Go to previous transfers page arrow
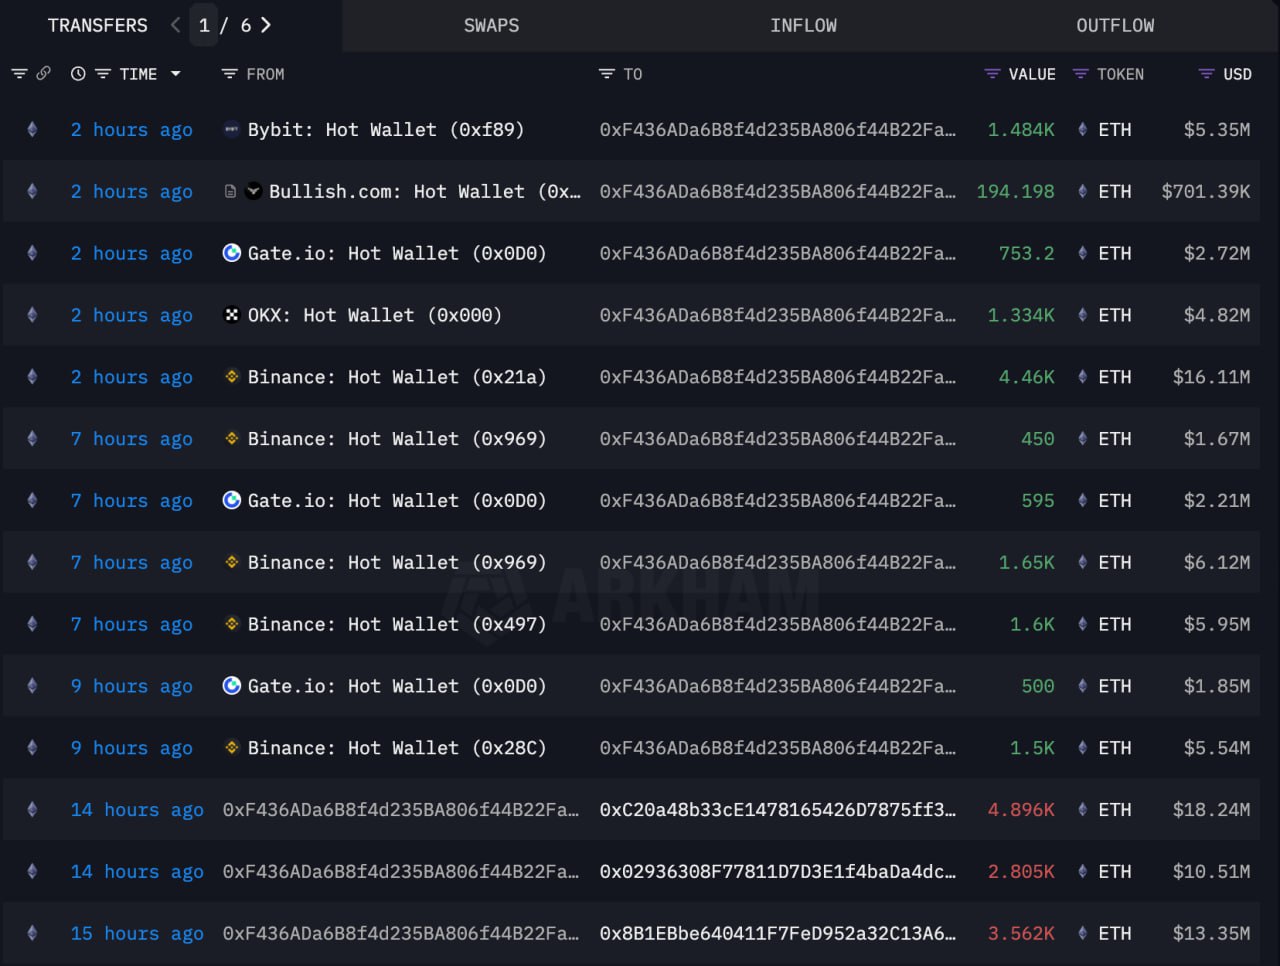Viewport: 1280px width, 966px height. pyautogui.click(x=176, y=25)
